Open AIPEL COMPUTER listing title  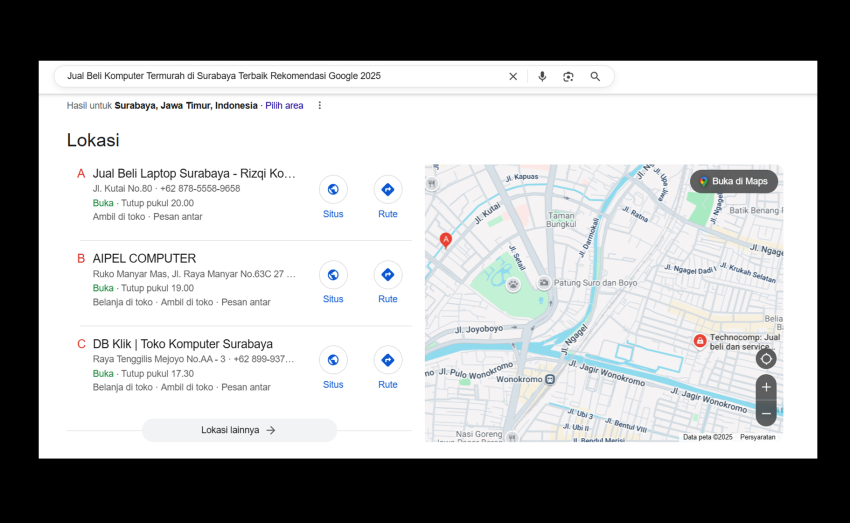coord(144,259)
